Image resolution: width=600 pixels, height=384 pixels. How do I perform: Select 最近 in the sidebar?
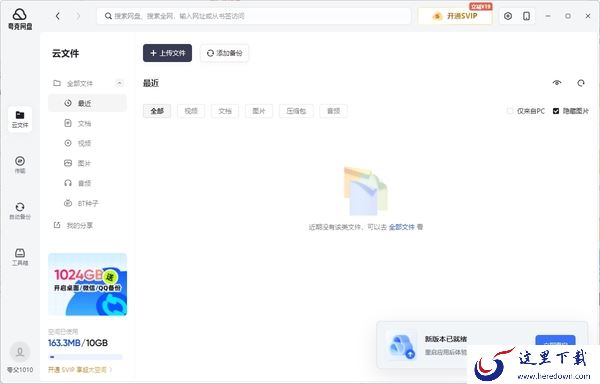pos(87,103)
